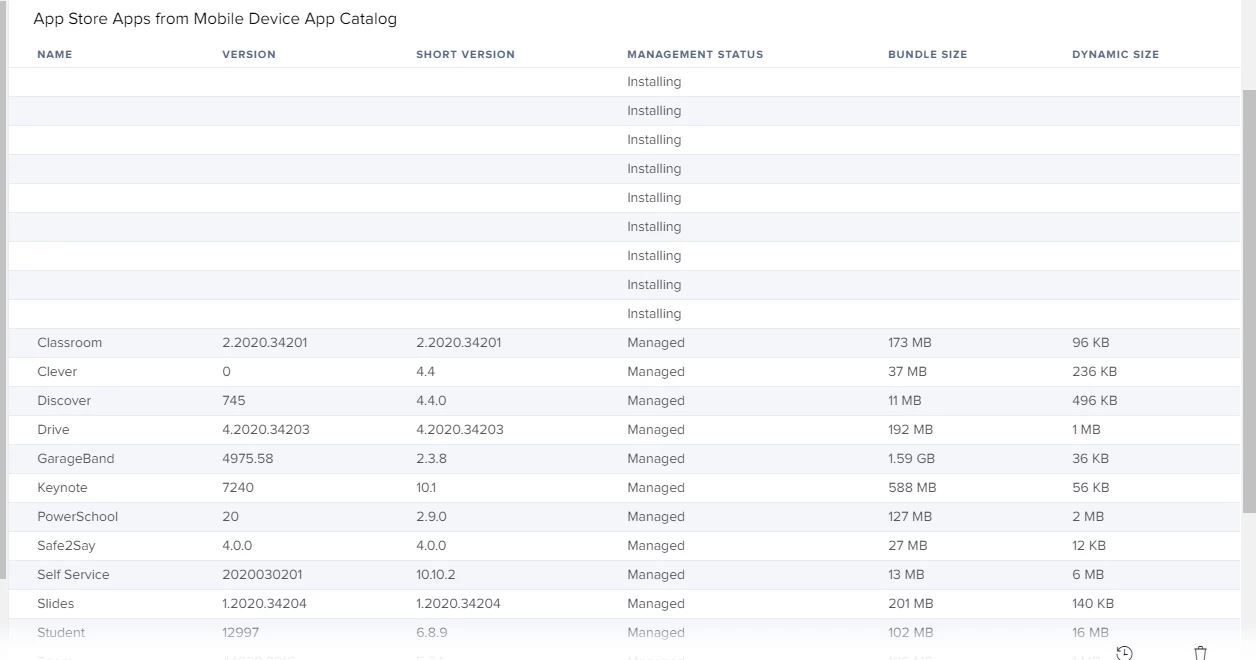1256x660 pixels.
Task: Click Keynote's dynamic size 56 KB
Action: point(1091,488)
